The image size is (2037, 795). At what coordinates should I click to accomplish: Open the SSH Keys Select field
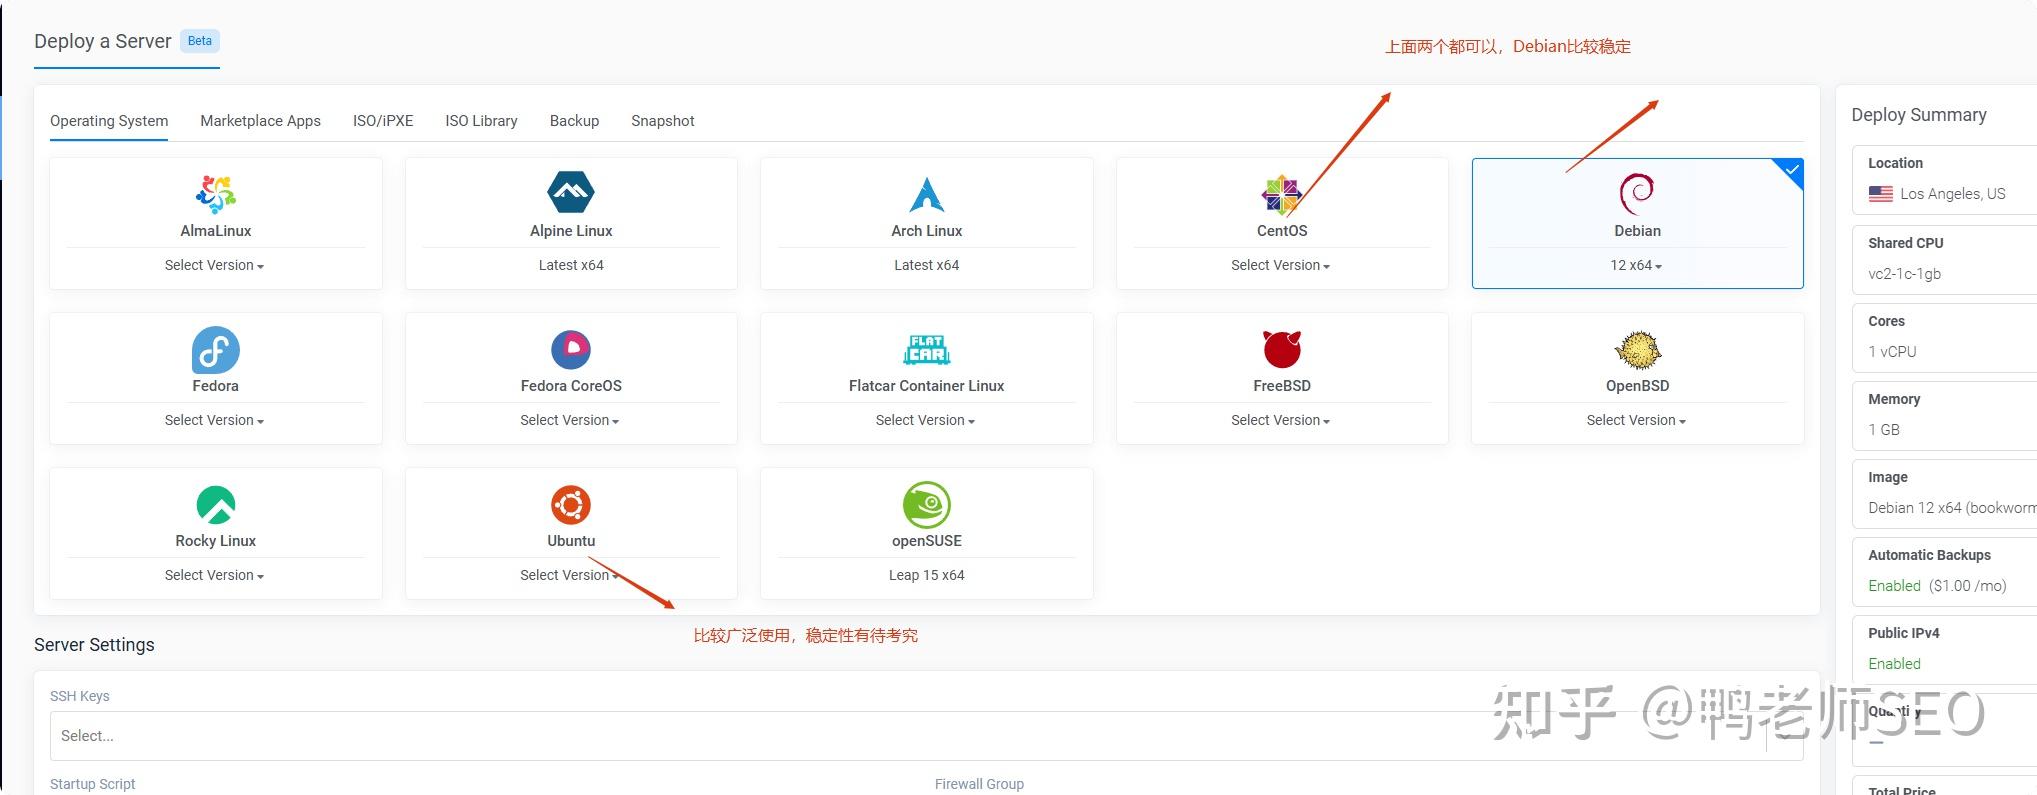click(x=926, y=736)
